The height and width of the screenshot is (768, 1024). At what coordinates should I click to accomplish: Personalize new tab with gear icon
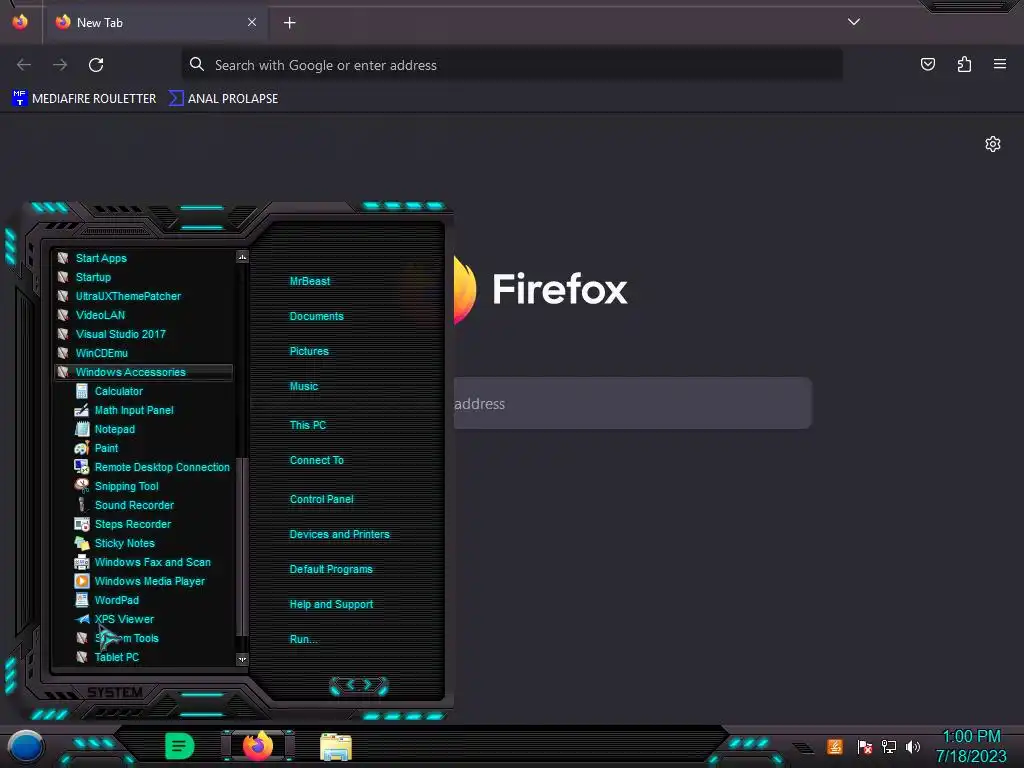(993, 144)
